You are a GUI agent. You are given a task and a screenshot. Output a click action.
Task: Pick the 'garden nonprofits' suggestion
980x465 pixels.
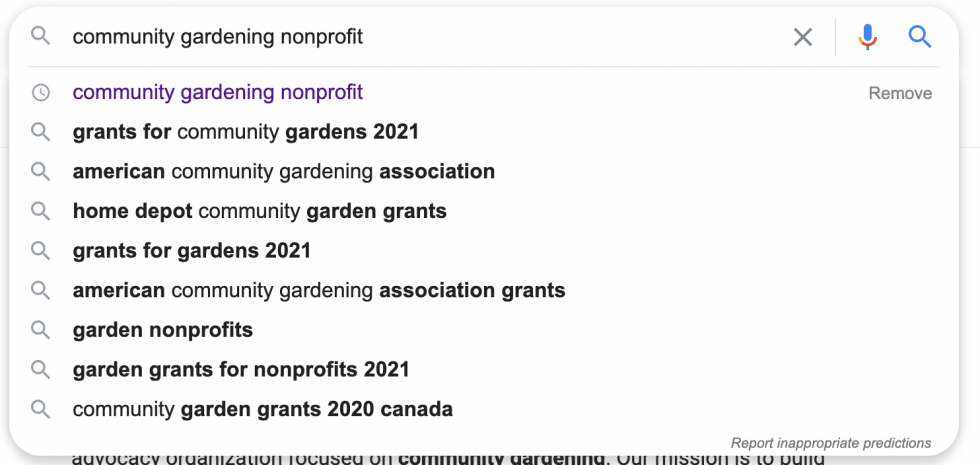pos(162,329)
